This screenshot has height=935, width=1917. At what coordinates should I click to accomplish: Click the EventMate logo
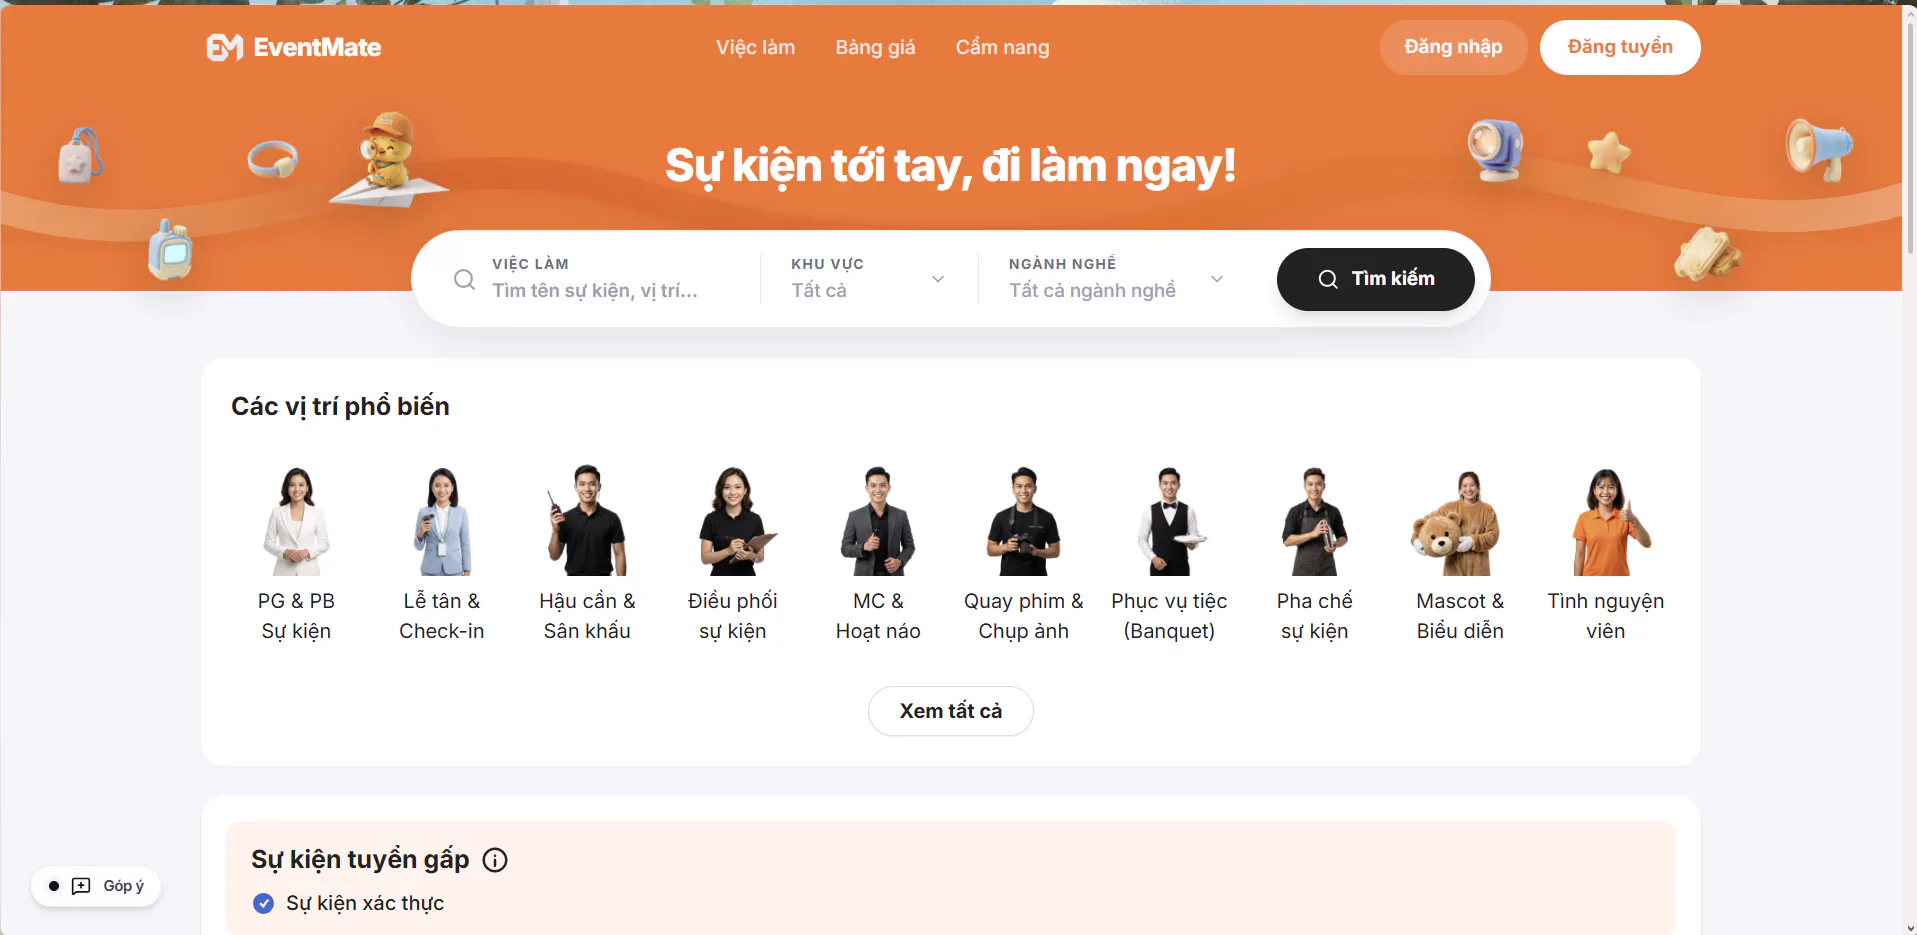294,47
